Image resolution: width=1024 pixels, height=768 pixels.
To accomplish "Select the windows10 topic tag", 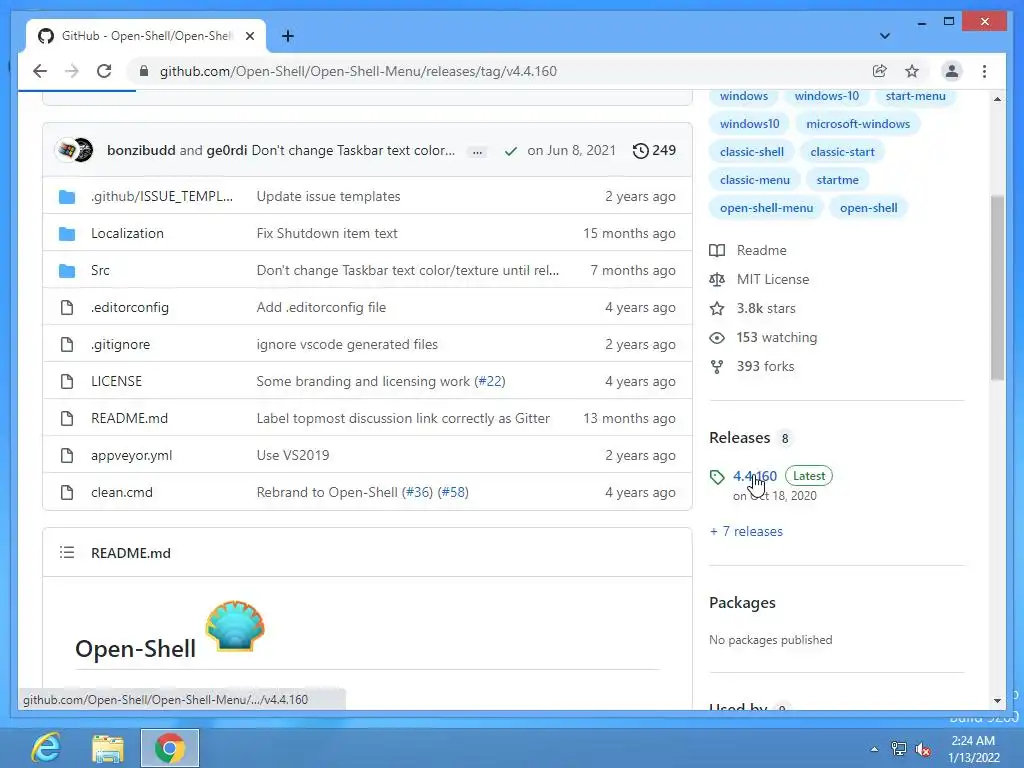I will tap(749, 123).
